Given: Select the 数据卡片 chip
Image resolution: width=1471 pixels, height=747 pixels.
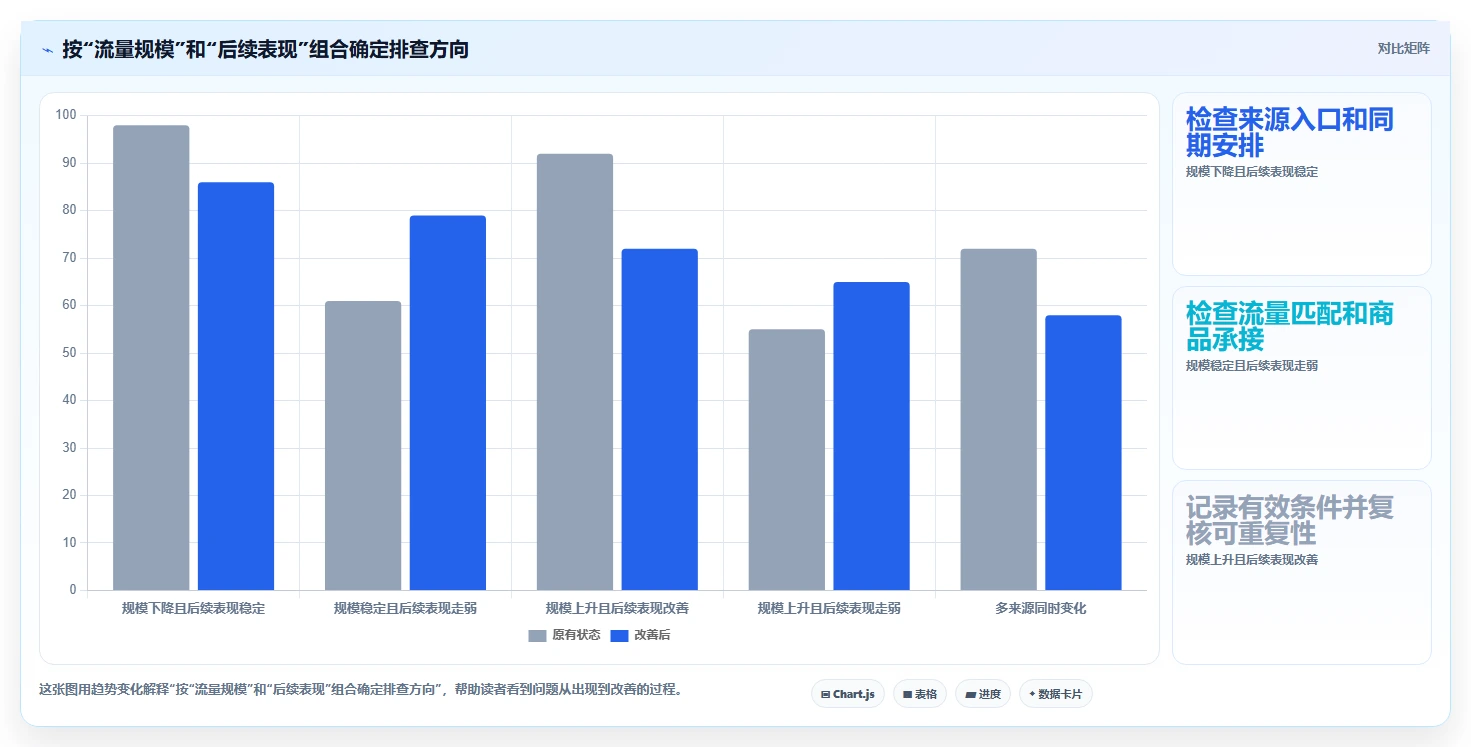Looking at the screenshot, I should [1056, 694].
